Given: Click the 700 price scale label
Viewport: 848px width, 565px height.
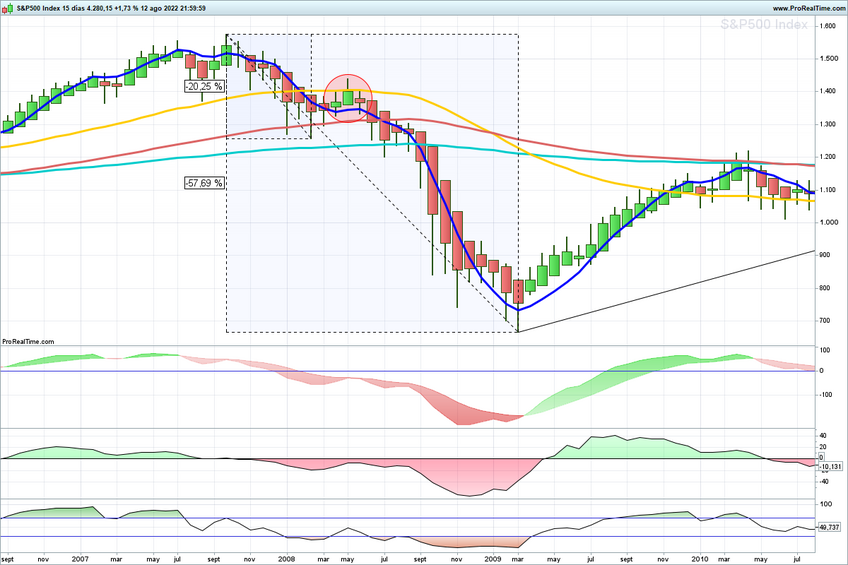Looking at the screenshot, I should pyautogui.click(x=825, y=321).
